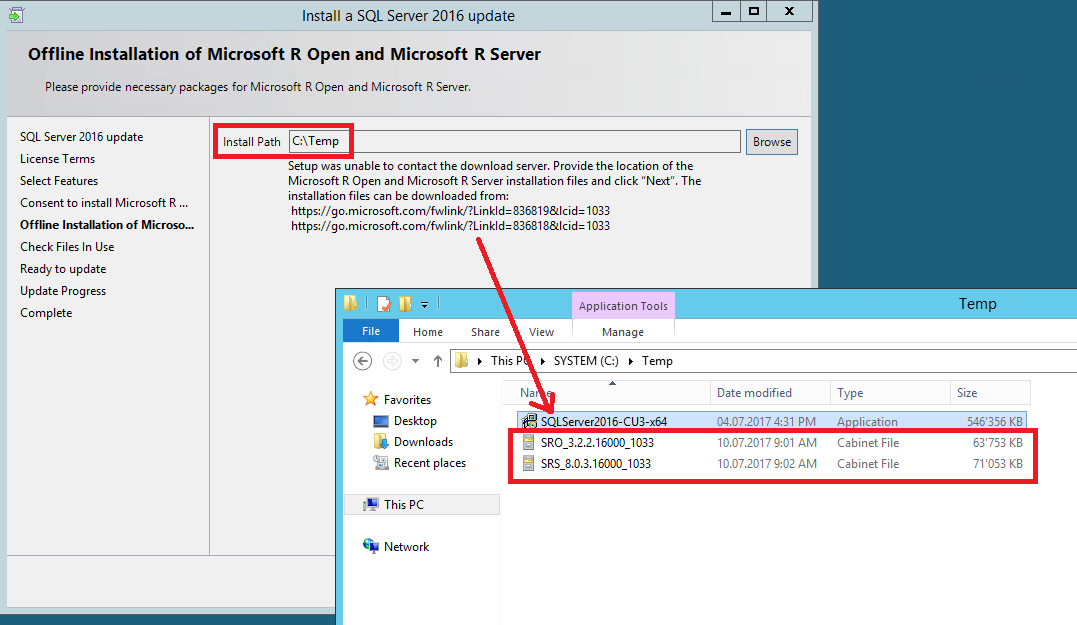
Task: Click the Browse button for install path
Action: tap(771, 141)
